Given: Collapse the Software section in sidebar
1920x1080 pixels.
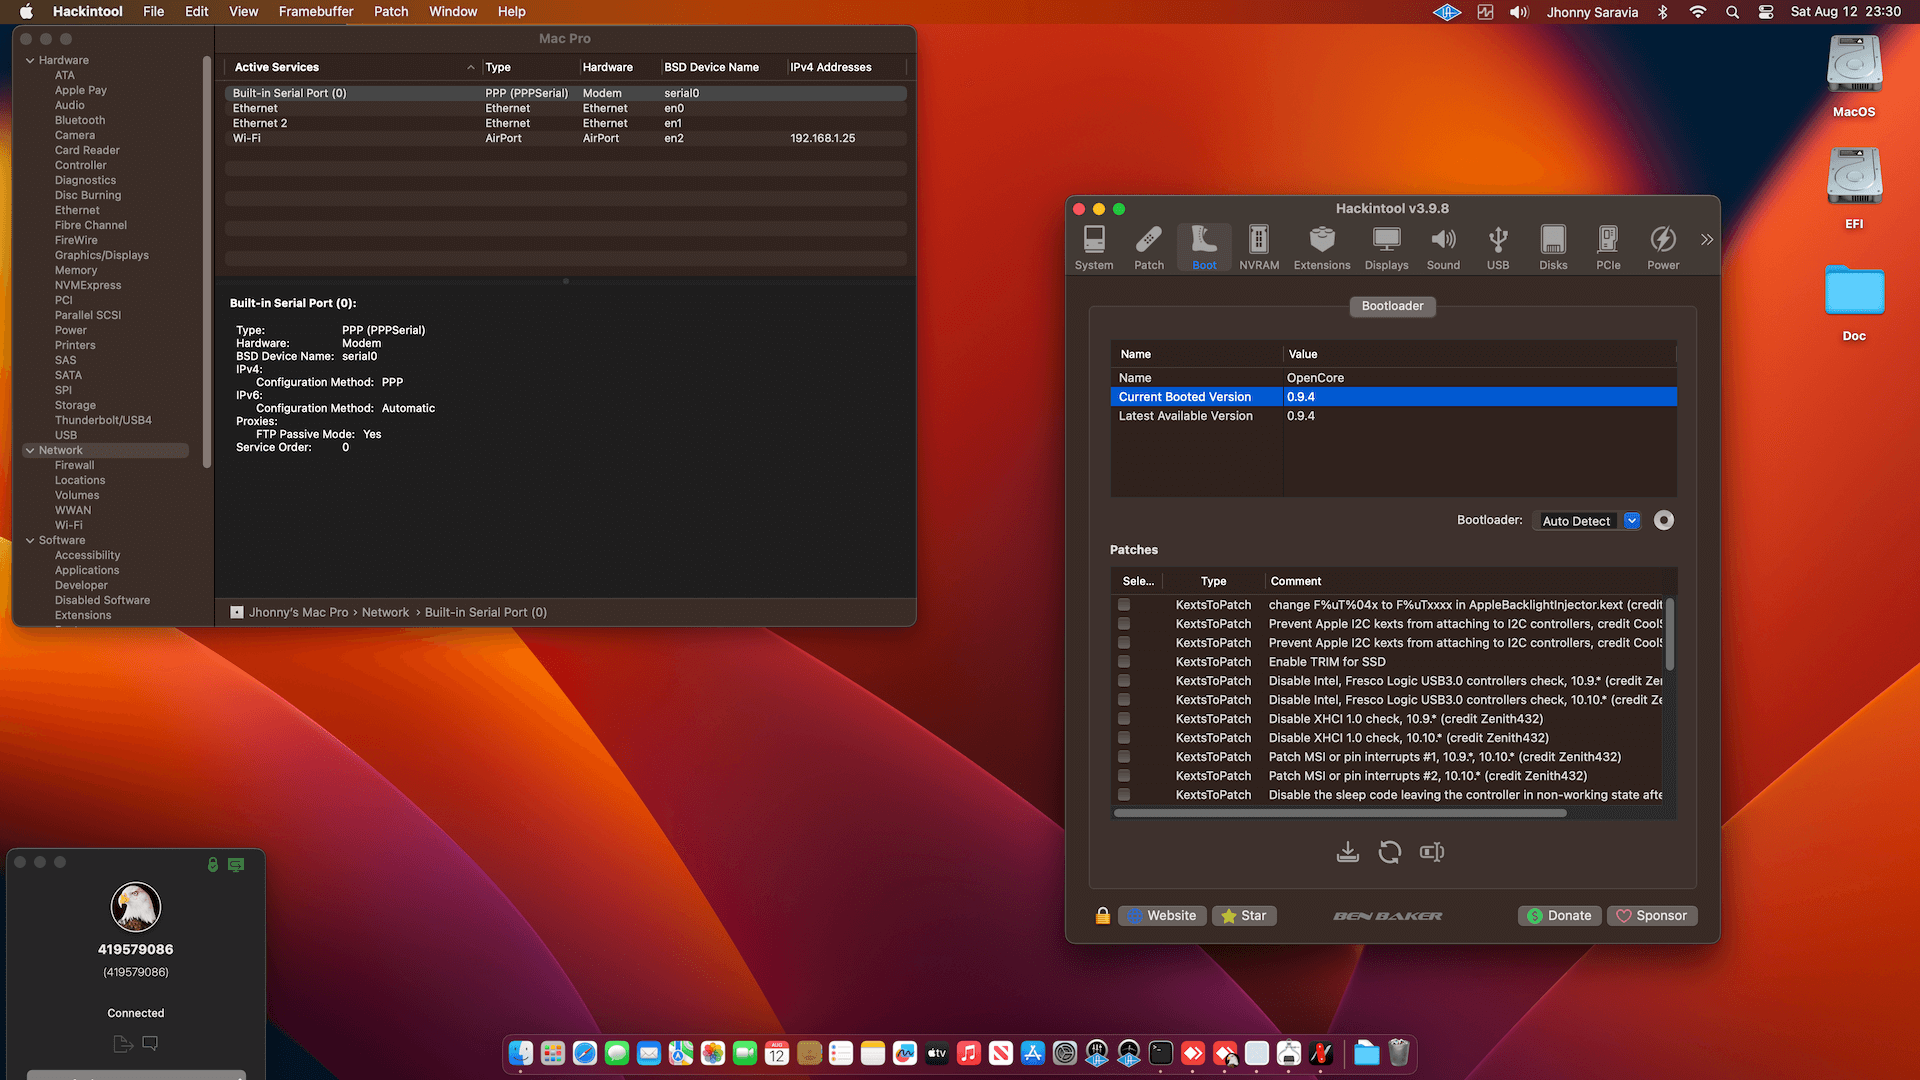Looking at the screenshot, I should [30, 541].
